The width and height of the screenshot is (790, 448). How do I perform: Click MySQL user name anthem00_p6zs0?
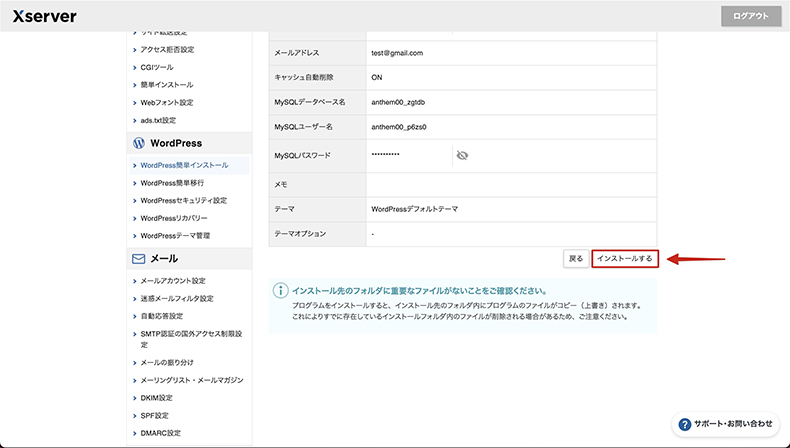[399, 127]
